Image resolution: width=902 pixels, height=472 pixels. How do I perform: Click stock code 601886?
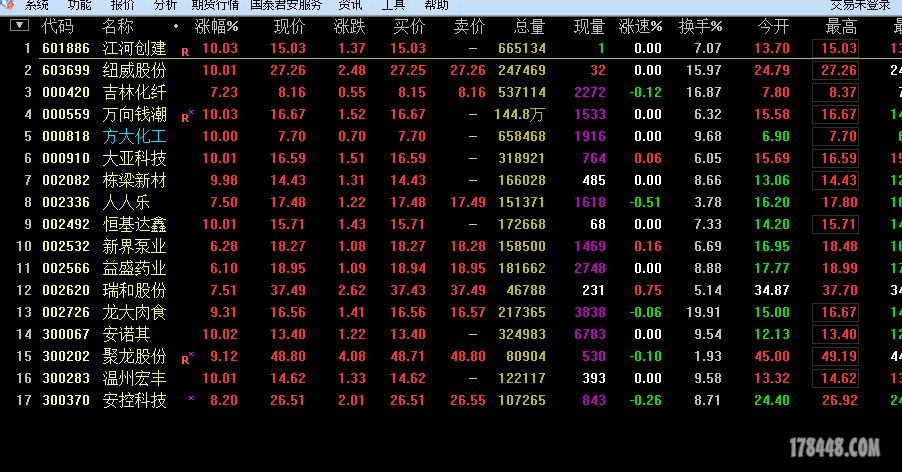(x=66, y=48)
